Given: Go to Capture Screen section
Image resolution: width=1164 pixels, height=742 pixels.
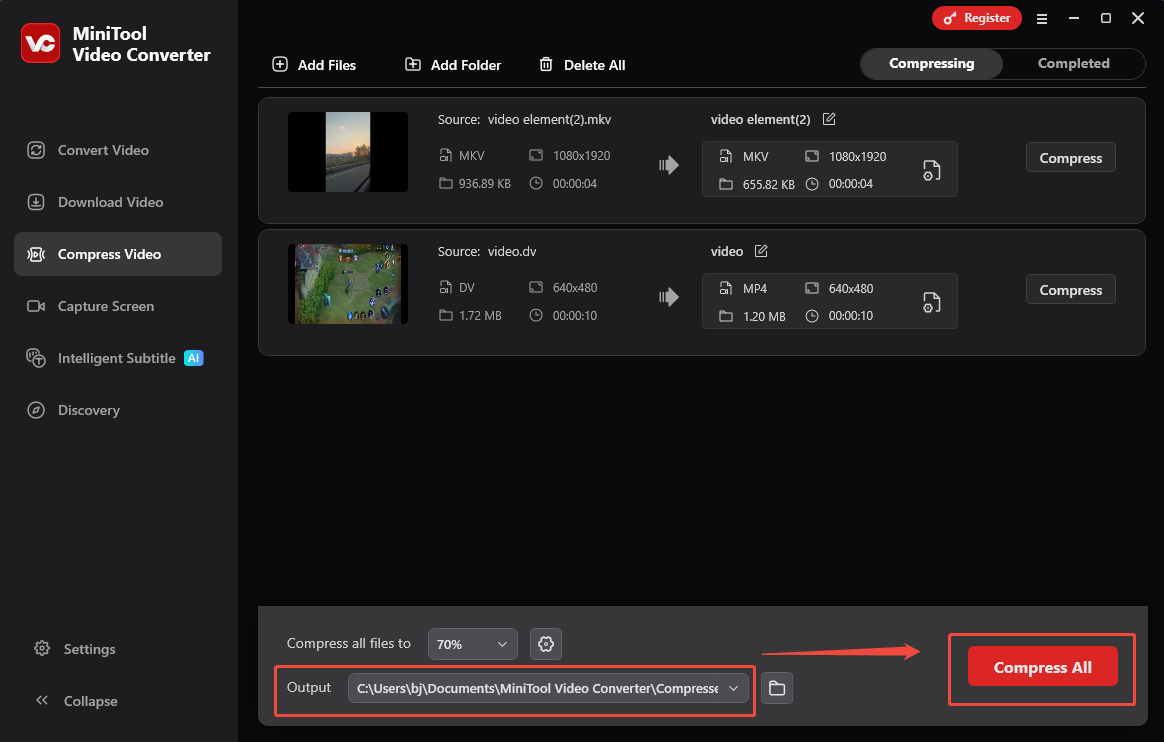Looking at the screenshot, I should pyautogui.click(x=106, y=306).
